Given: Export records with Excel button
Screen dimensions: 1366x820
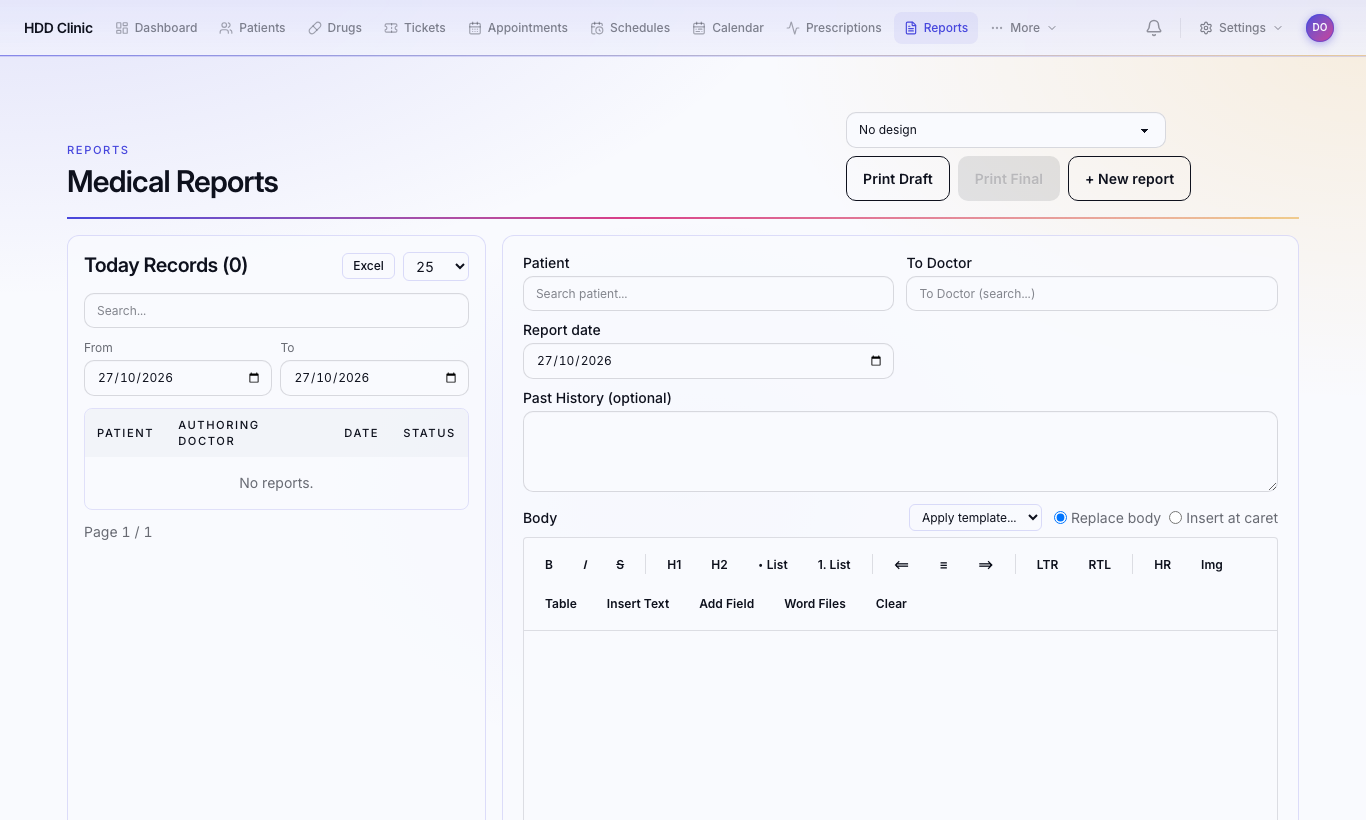Looking at the screenshot, I should click(x=368, y=266).
